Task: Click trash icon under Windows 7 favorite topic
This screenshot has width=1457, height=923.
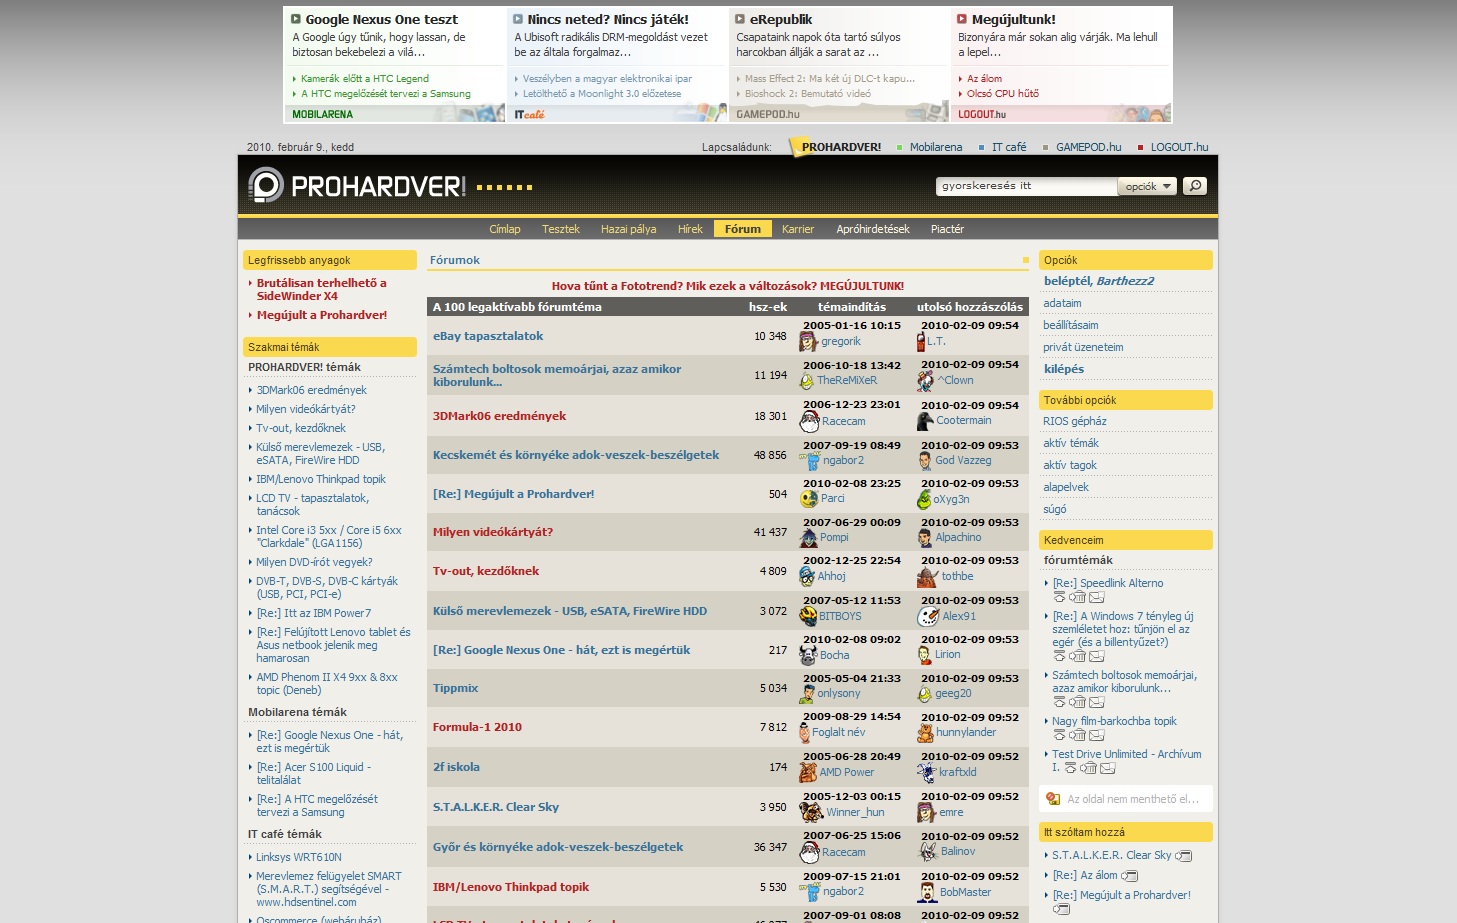Action: point(1078,656)
